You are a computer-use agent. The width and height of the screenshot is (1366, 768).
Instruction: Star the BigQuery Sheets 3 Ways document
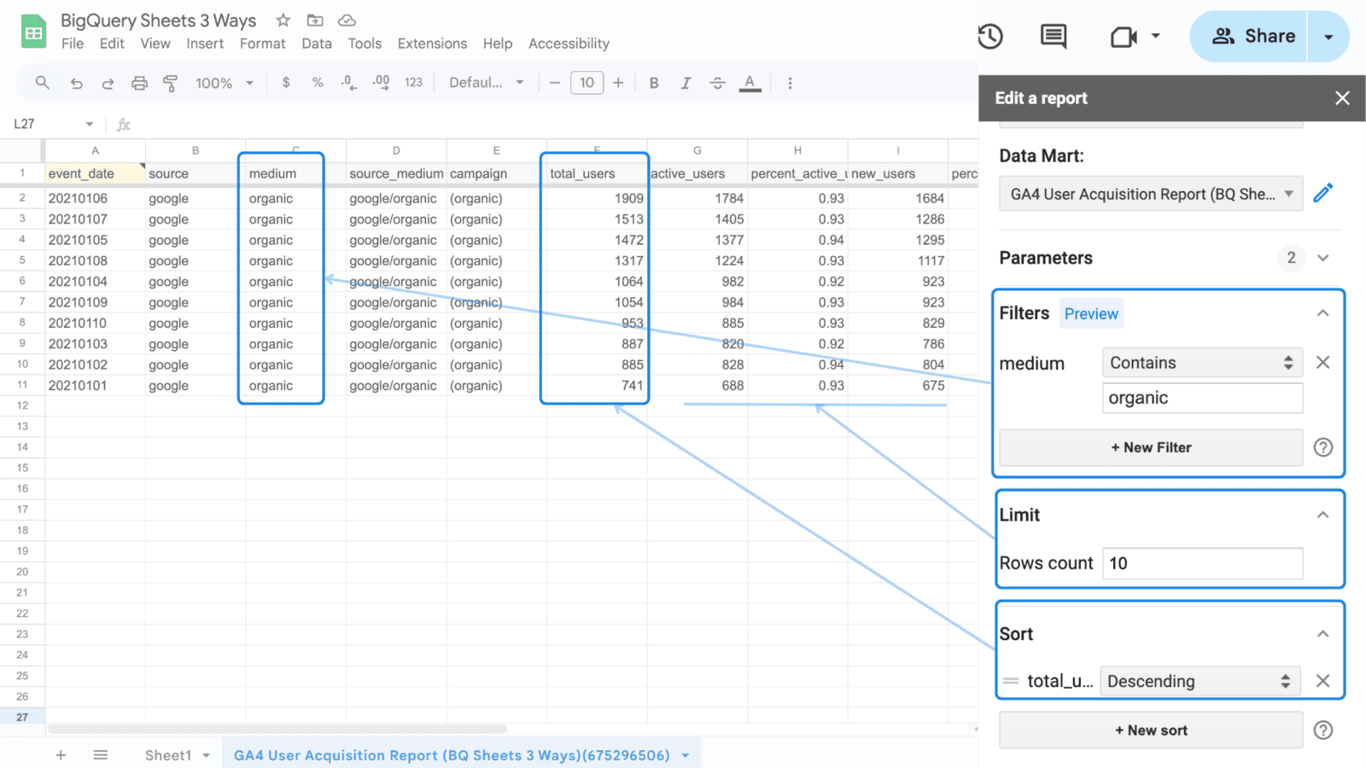pyautogui.click(x=283, y=20)
